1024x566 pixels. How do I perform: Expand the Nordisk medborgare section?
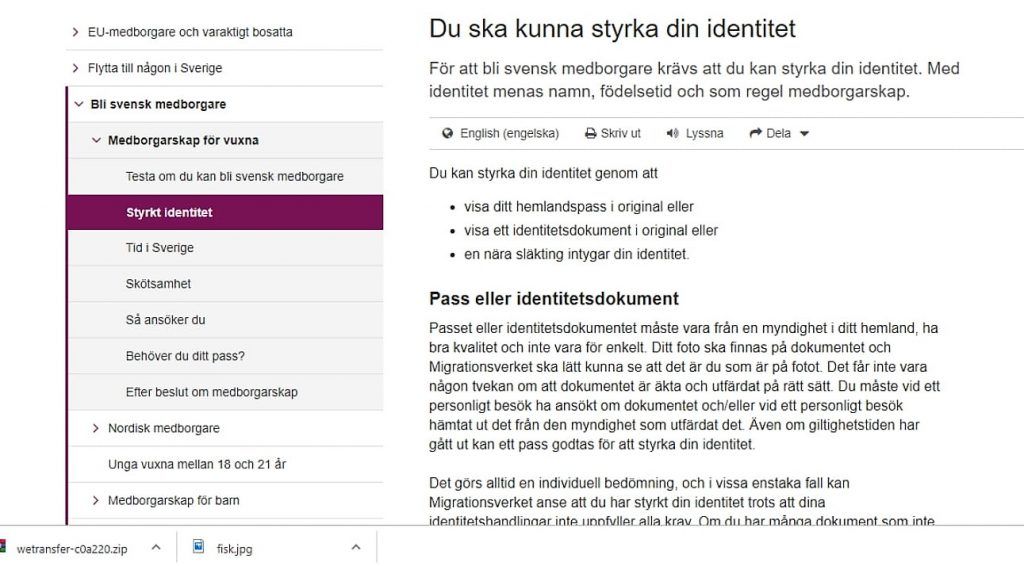[x=96, y=428]
